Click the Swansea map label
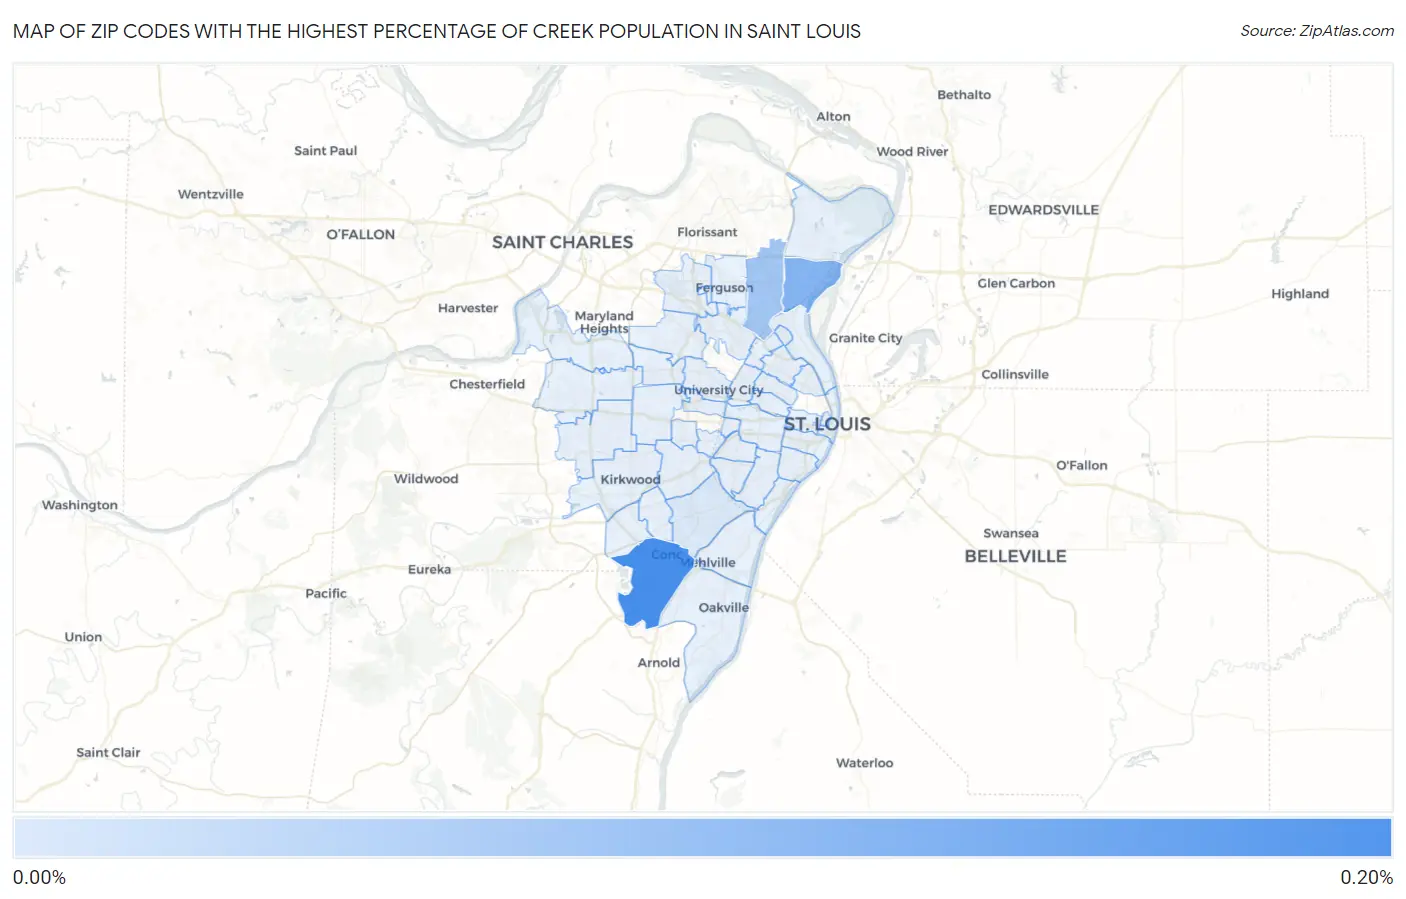The height and width of the screenshot is (899, 1406). click(x=1011, y=534)
